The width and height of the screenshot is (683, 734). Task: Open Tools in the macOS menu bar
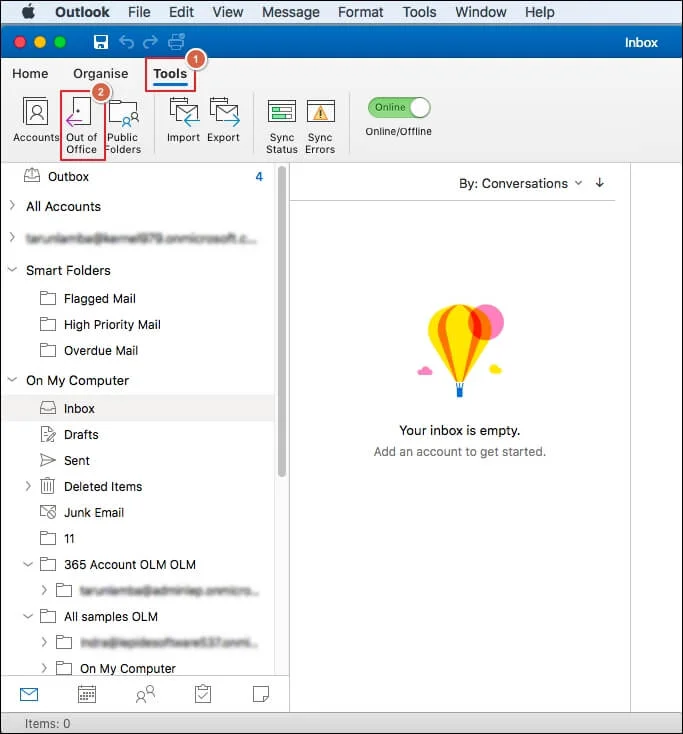(x=419, y=12)
